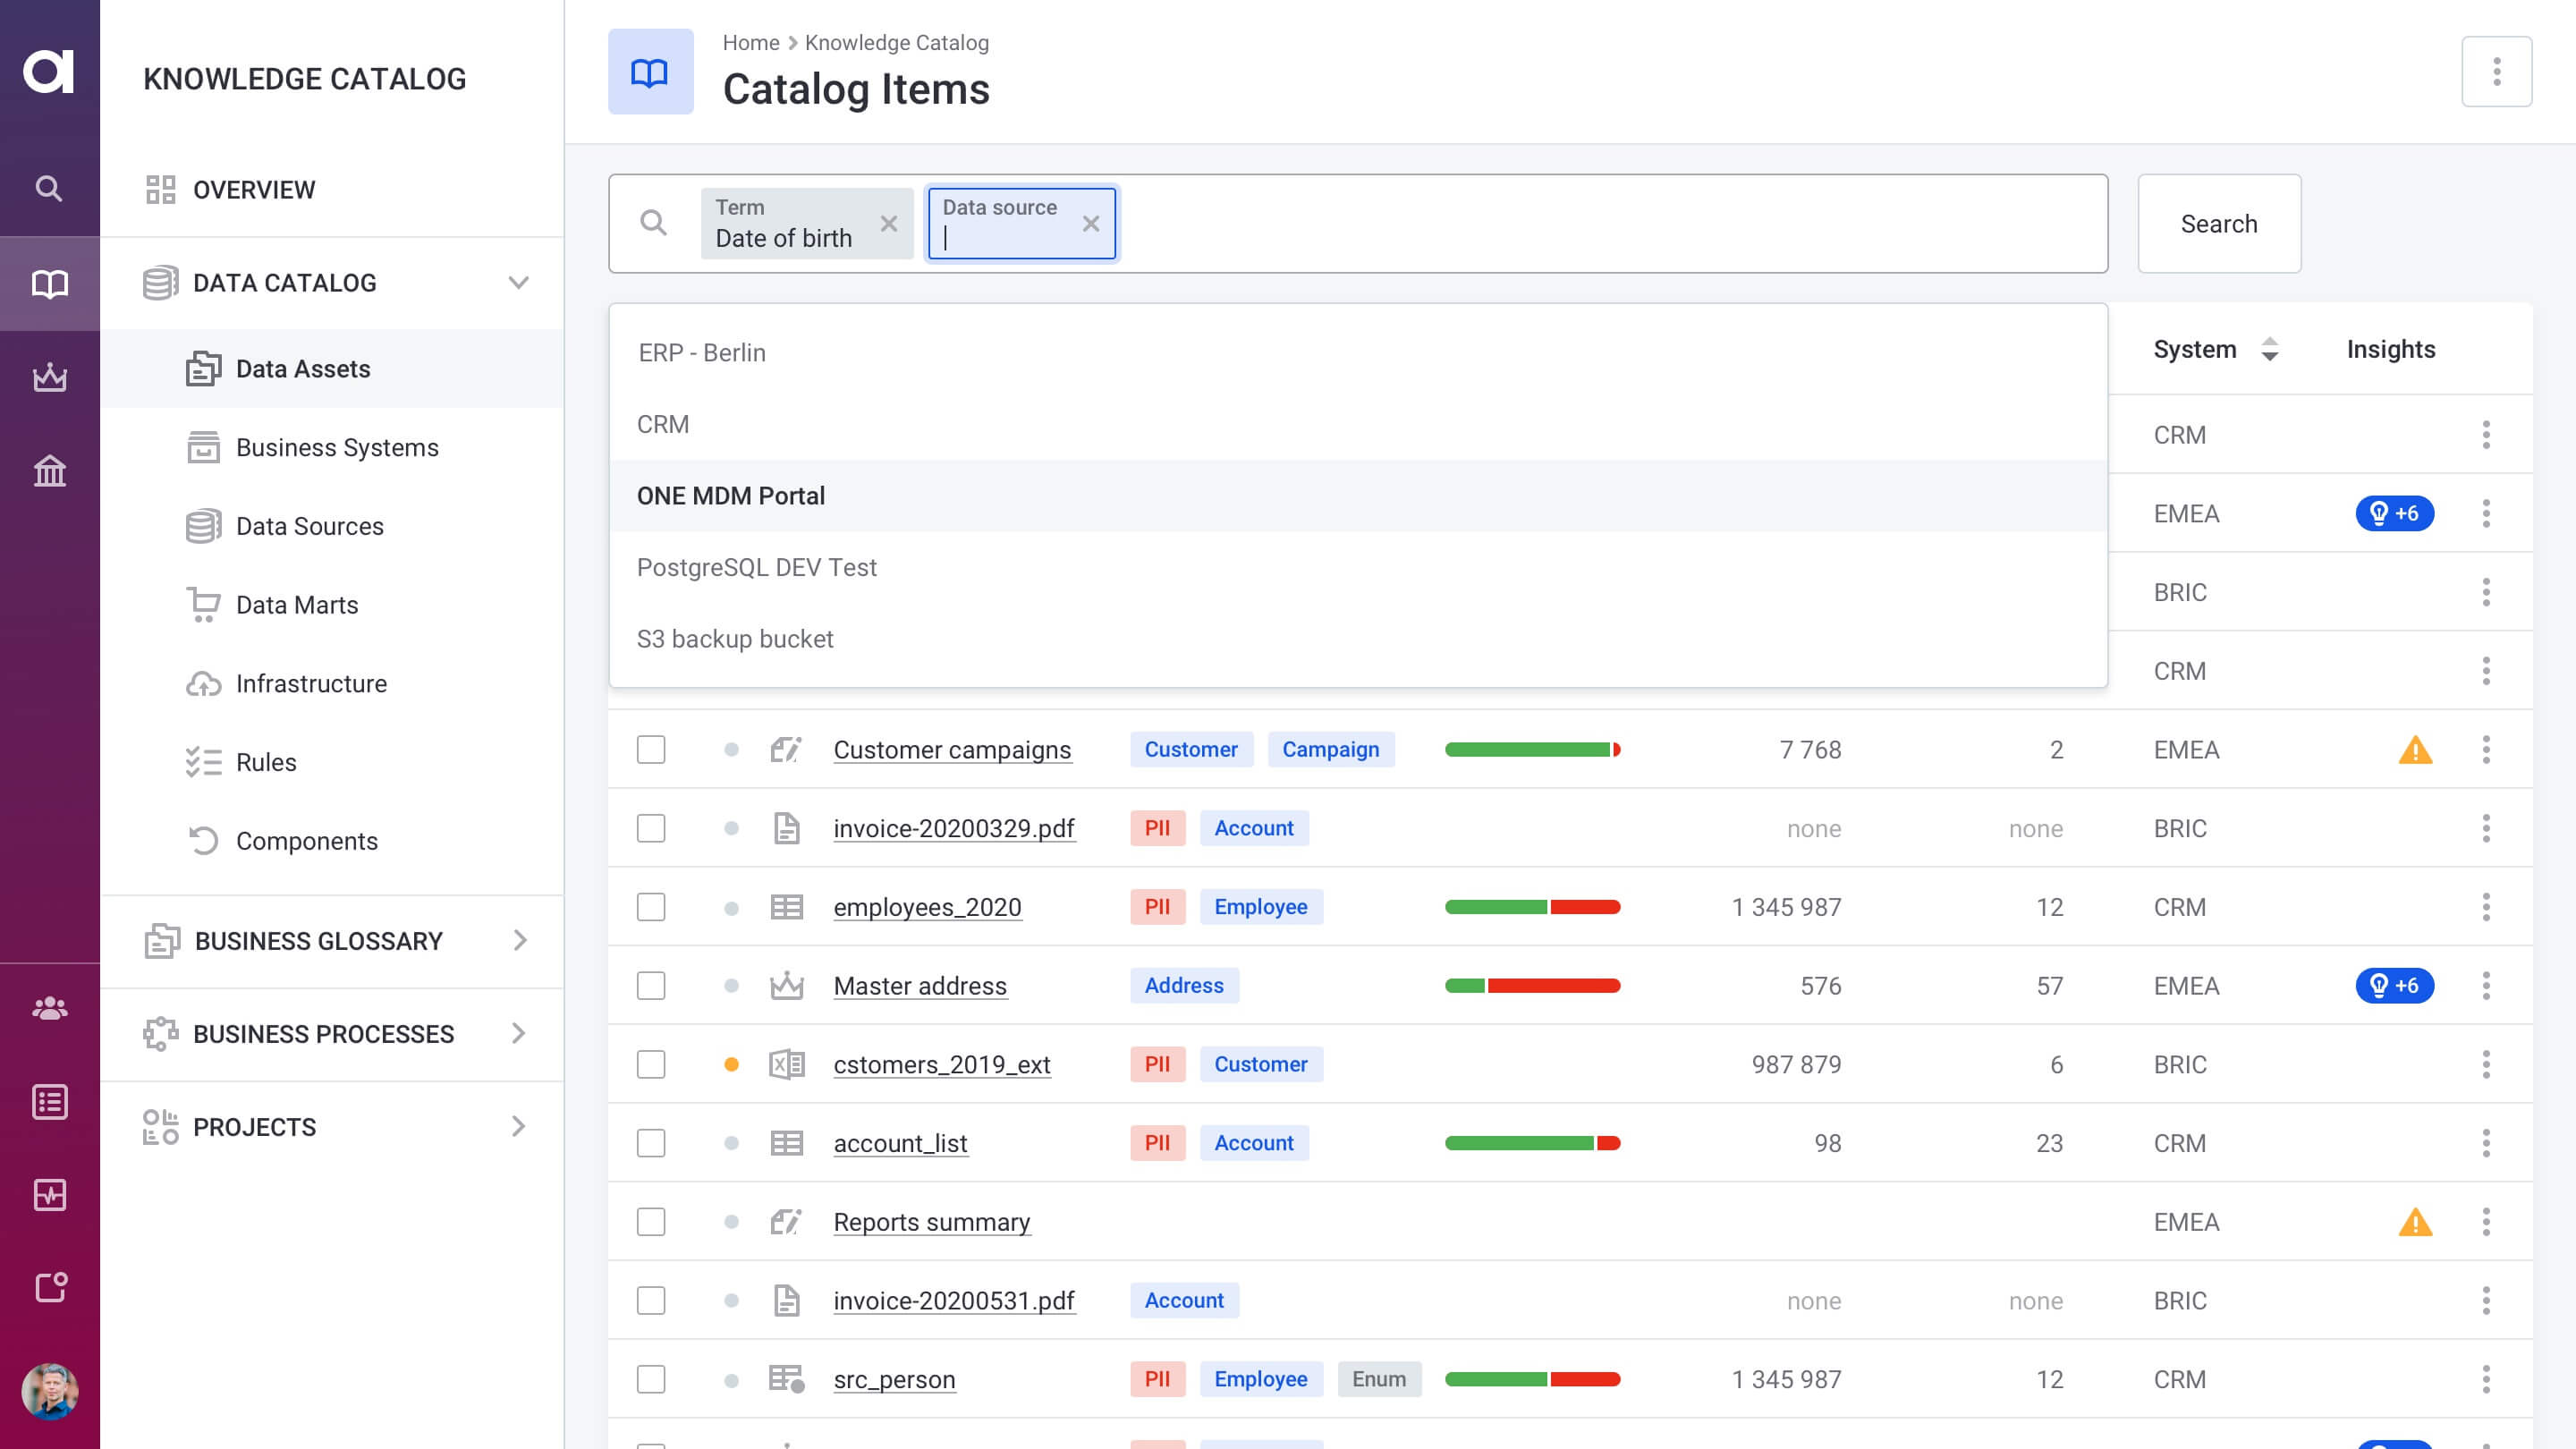2576x1449 pixels.
Task: Remove the Date of birth term filter
Action: tap(888, 223)
